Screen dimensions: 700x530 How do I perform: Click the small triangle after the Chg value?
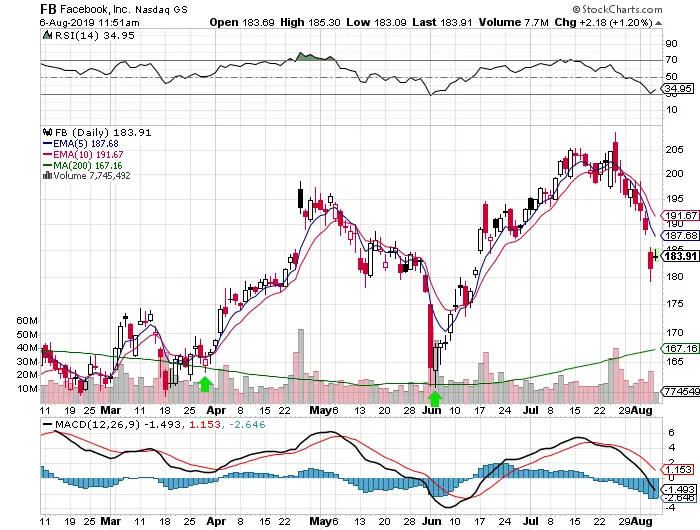coord(658,23)
